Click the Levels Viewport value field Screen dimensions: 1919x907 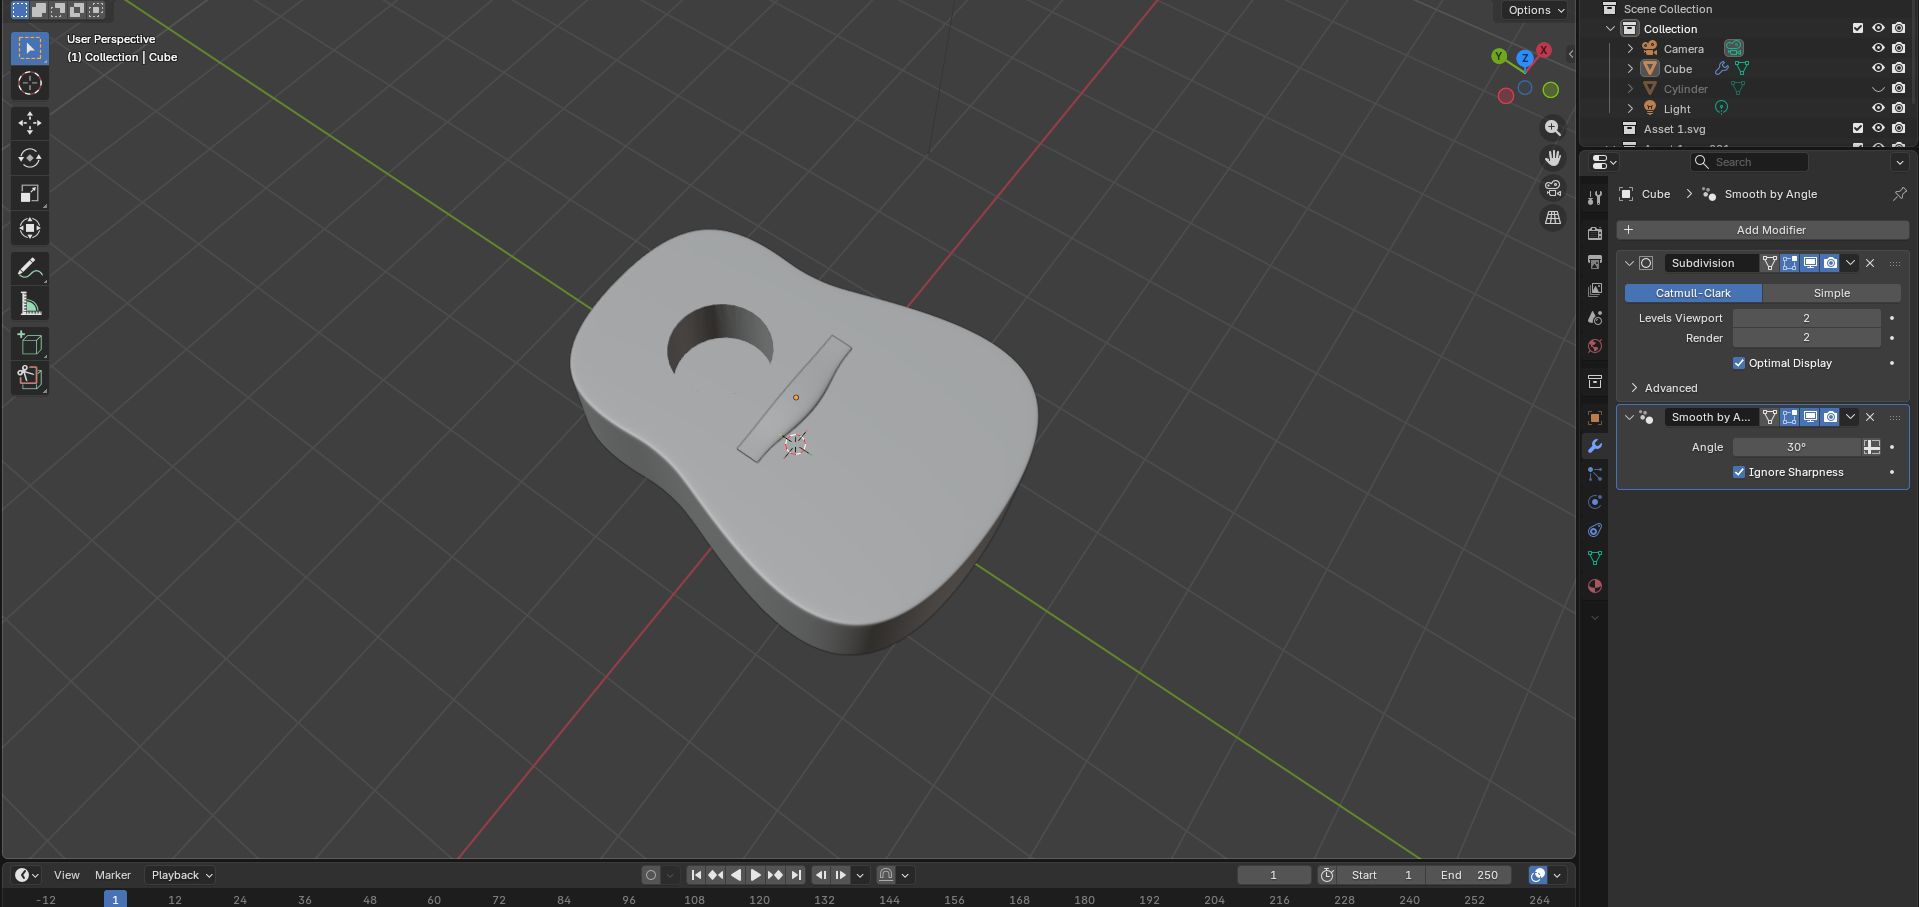tap(1807, 318)
